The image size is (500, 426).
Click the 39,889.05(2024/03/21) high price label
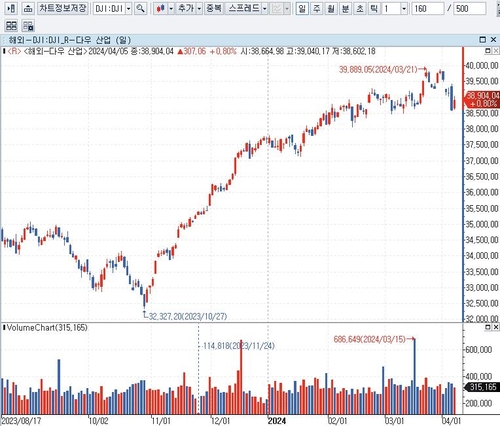coord(378,69)
